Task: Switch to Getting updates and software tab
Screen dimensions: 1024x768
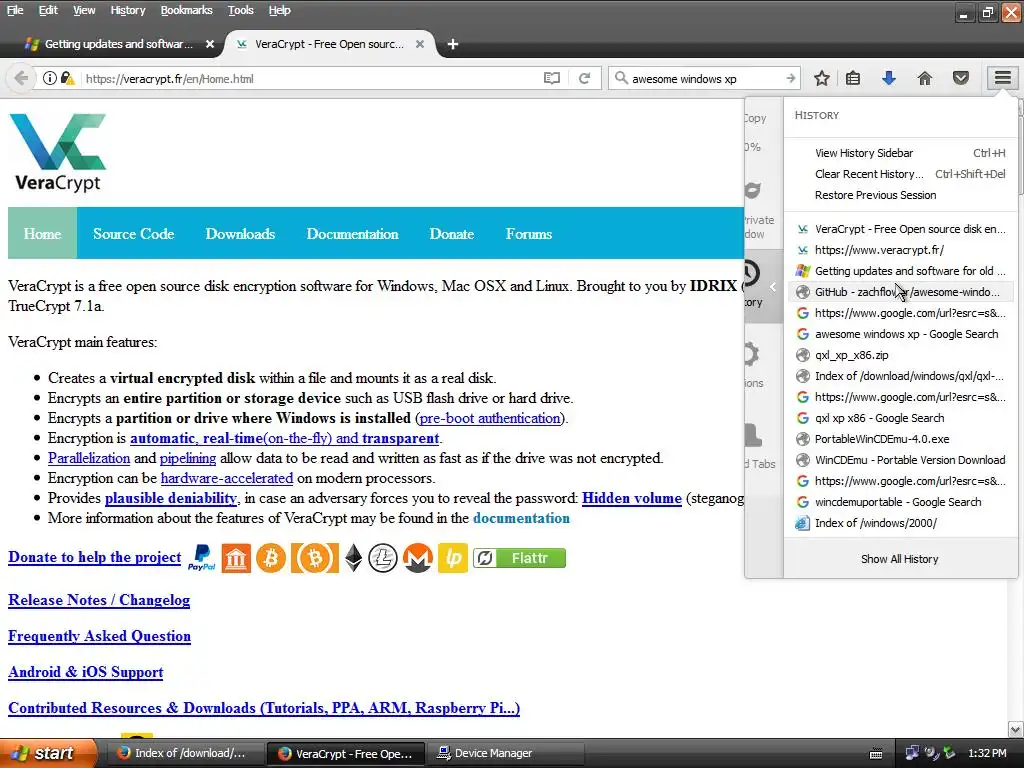Action: coord(118,44)
